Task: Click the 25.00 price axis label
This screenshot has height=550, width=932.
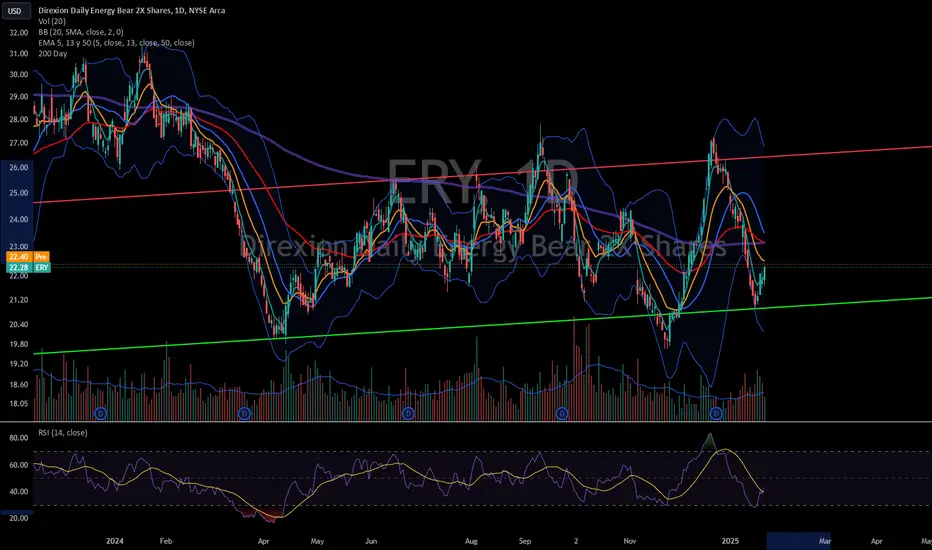Action: coord(19,193)
